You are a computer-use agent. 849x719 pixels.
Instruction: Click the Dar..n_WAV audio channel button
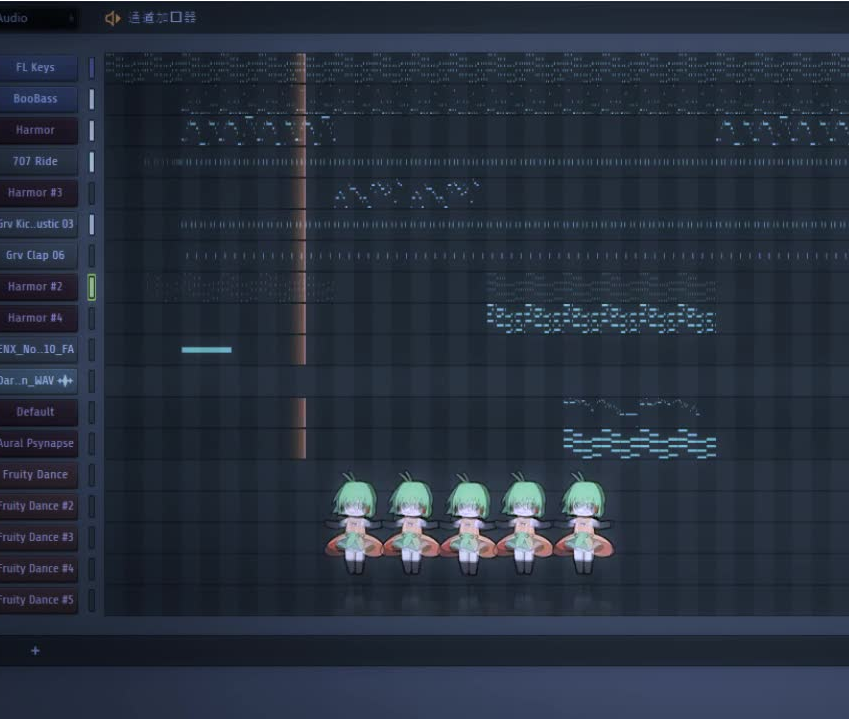(x=38, y=381)
